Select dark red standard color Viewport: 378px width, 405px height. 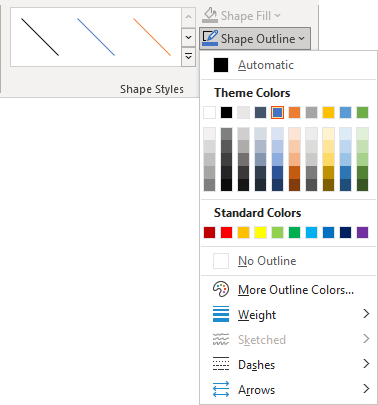tap(209, 232)
